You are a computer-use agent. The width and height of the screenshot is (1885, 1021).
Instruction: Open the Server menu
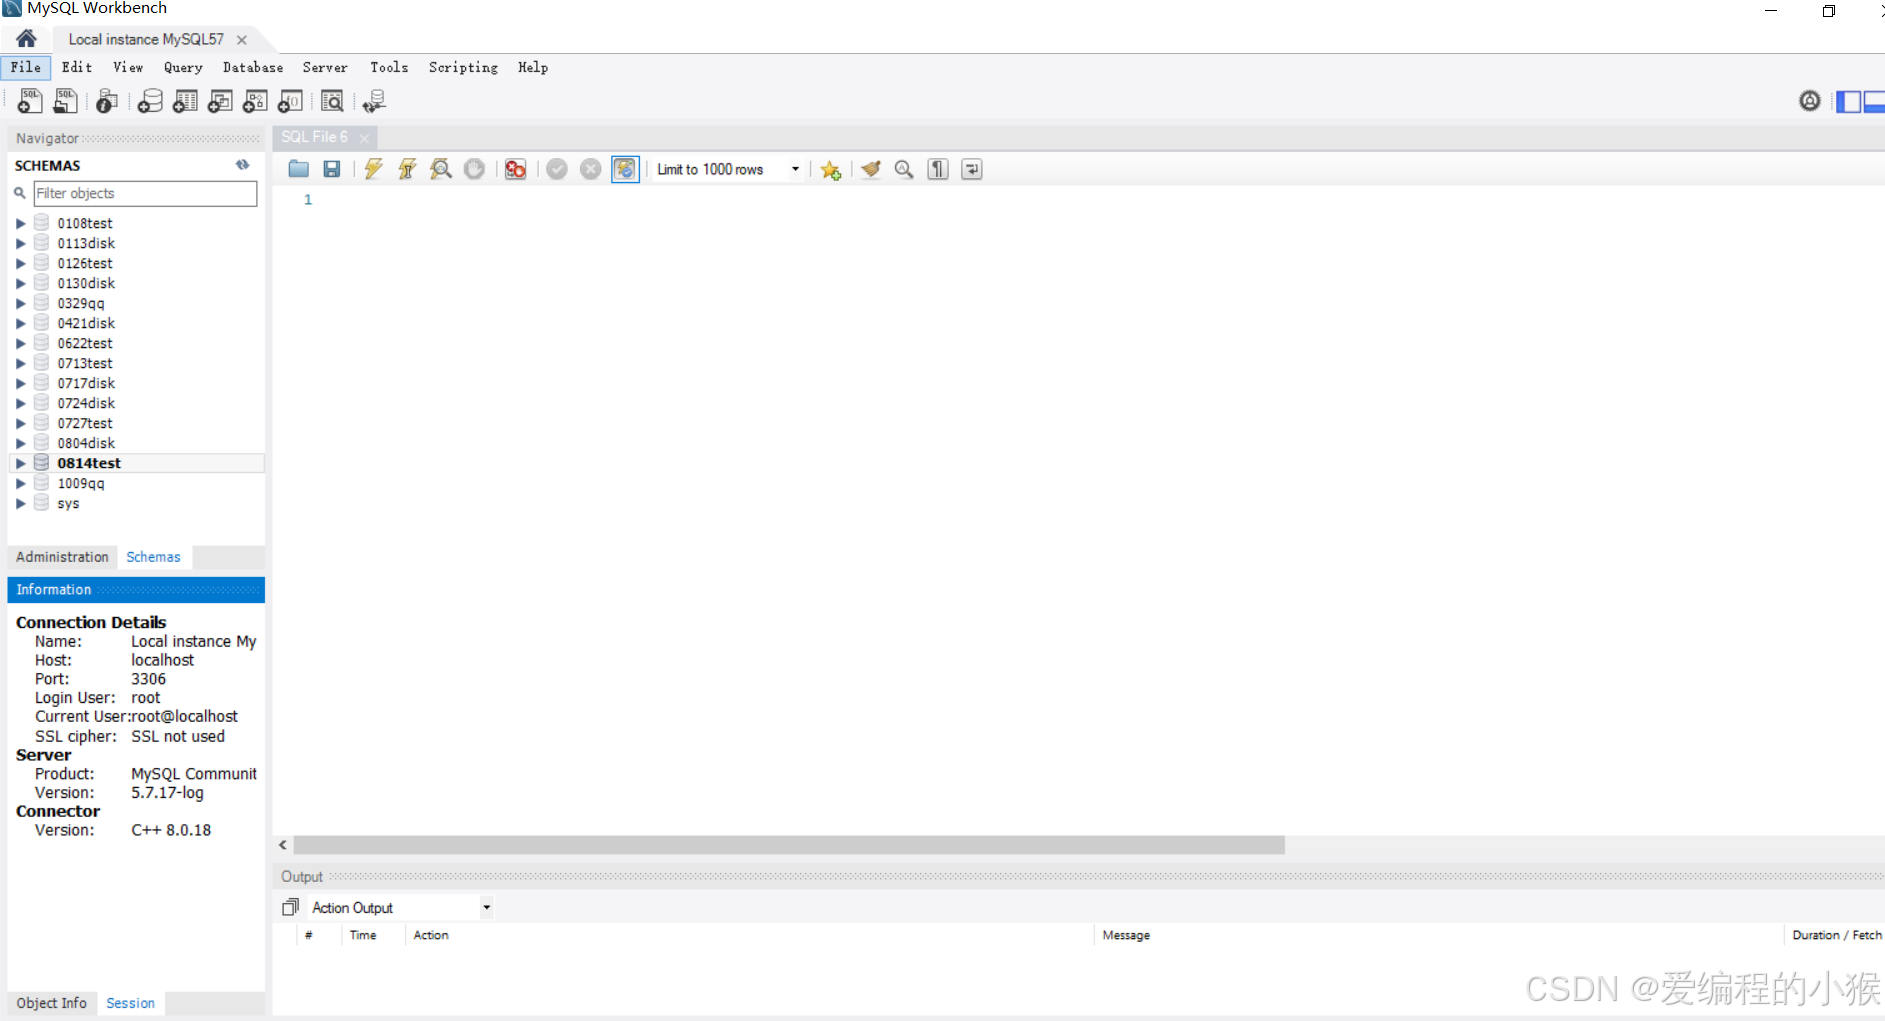pyautogui.click(x=325, y=67)
